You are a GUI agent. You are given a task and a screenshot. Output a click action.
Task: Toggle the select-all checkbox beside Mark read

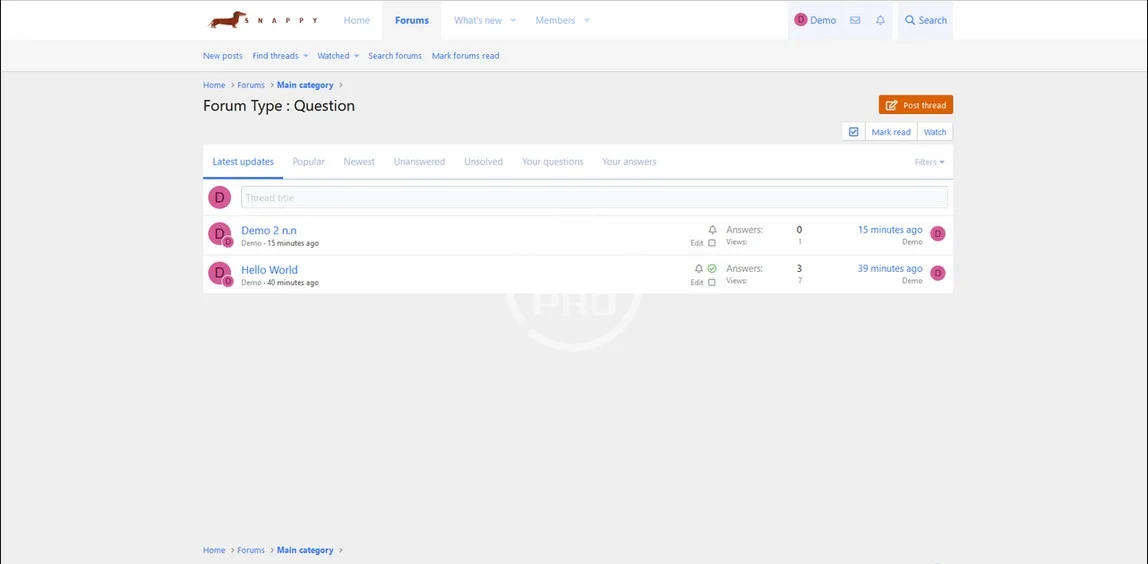click(x=853, y=132)
